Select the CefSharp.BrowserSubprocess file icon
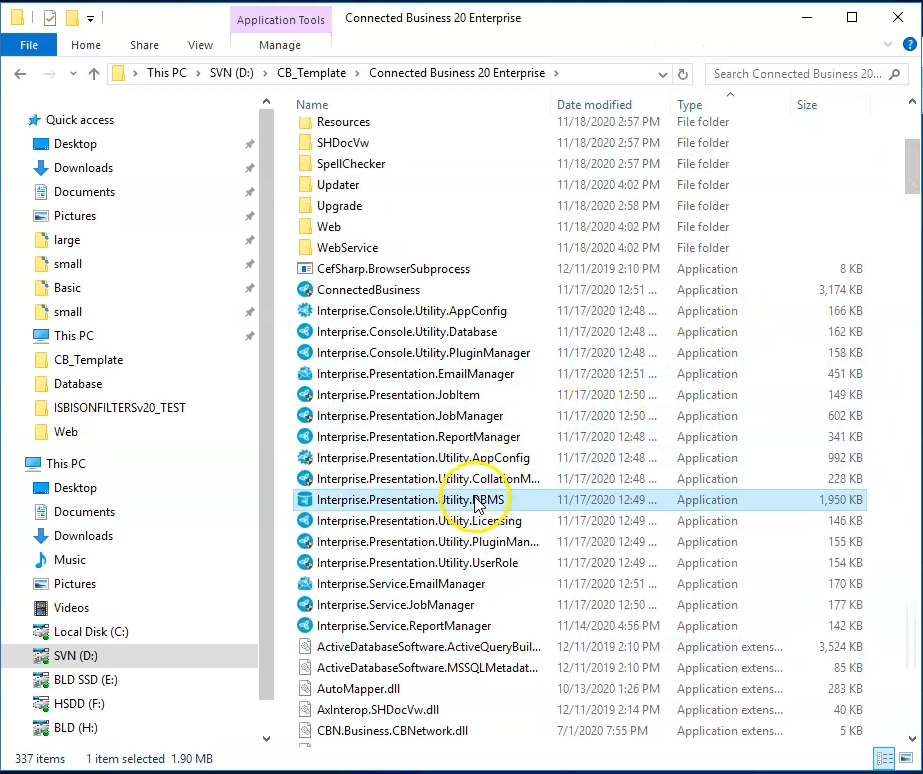This screenshot has width=923, height=774. [306, 269]
